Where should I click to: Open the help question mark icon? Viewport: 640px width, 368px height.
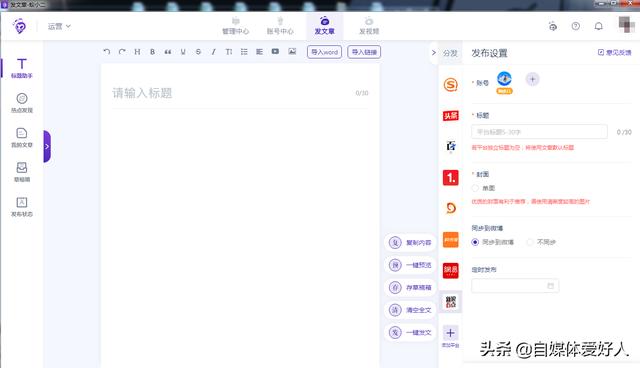[x=576, y=26]
